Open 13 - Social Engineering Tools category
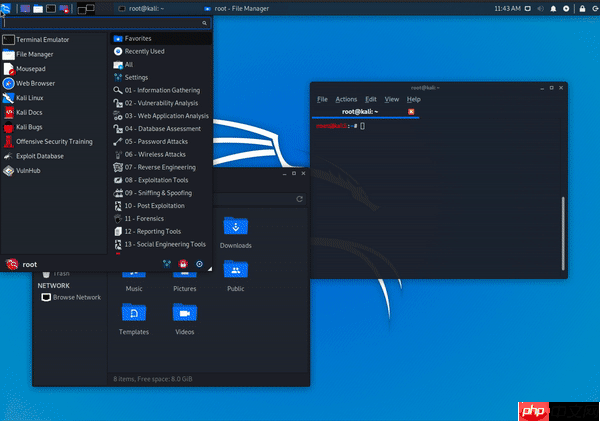Screen dimensions: 600x421 point(161,244)
